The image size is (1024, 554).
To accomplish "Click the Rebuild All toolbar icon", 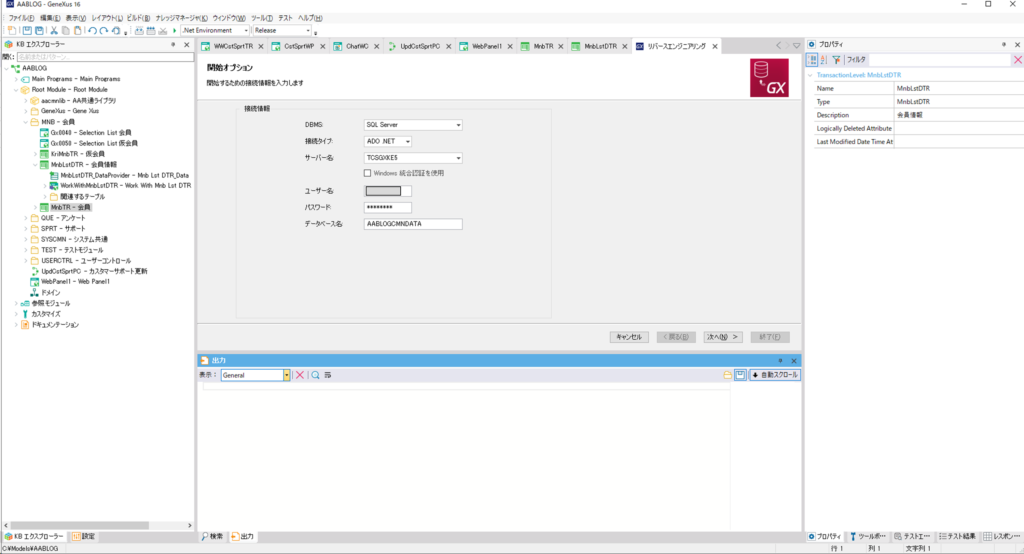I will 151,31.
